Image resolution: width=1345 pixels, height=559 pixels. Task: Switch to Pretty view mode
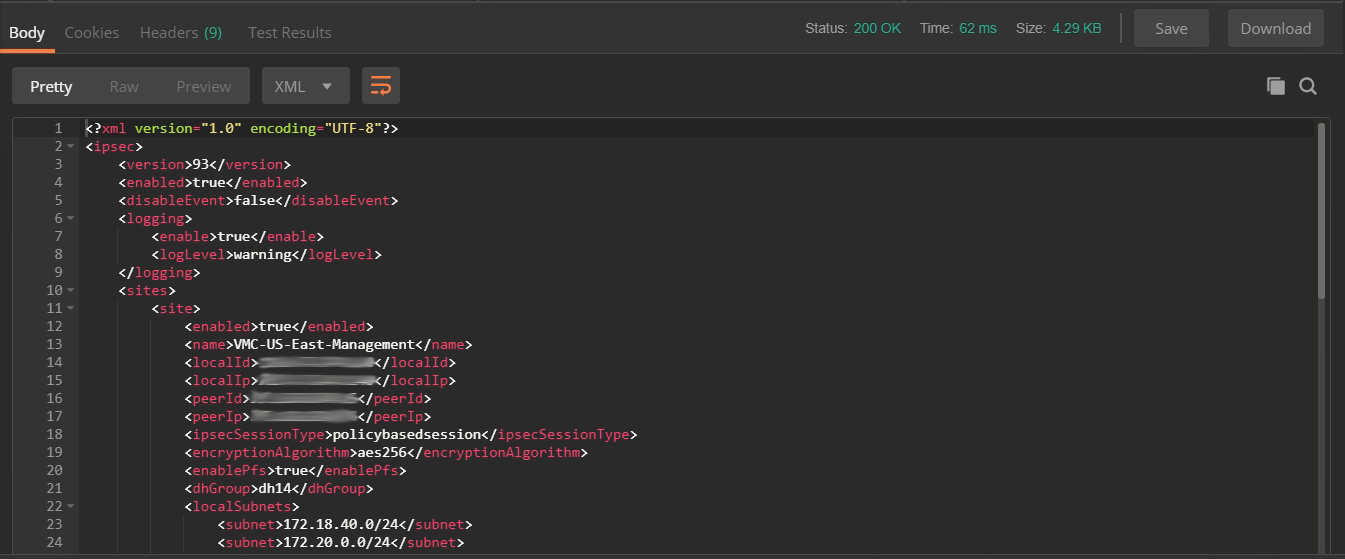[51, 86]
